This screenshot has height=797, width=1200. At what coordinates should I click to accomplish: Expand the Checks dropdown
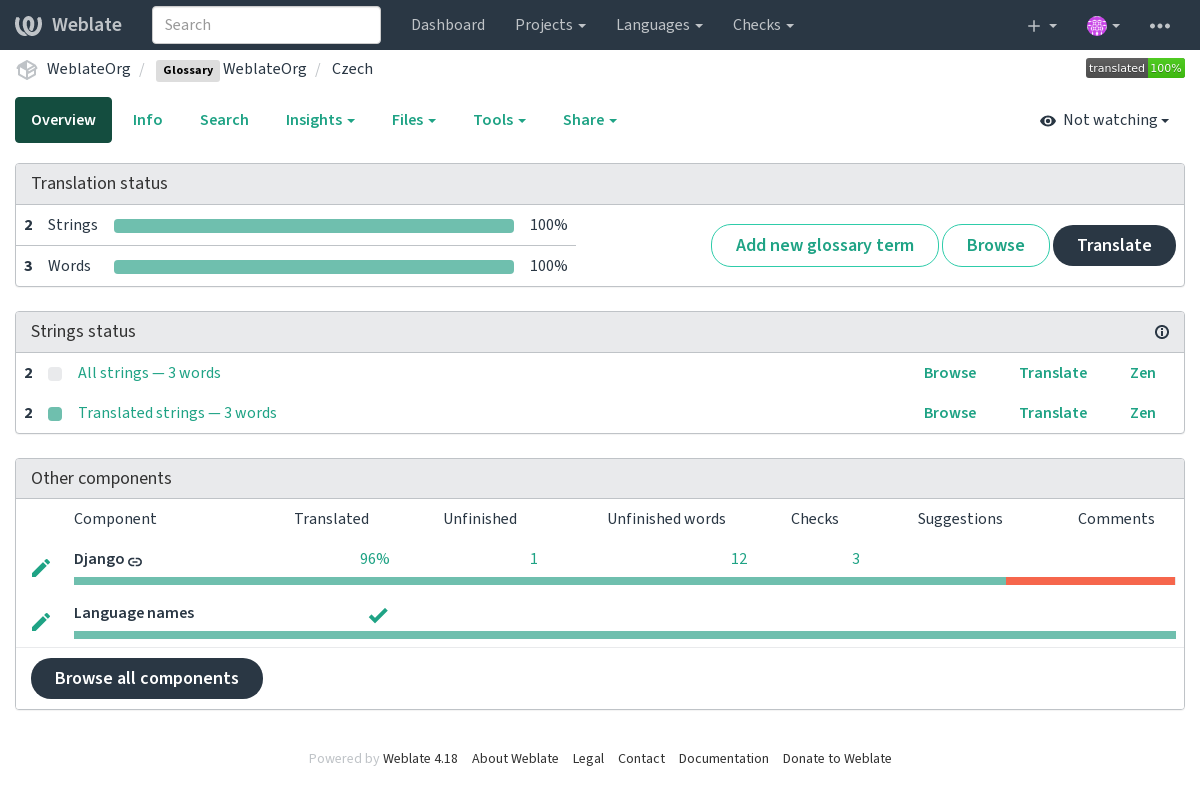pyautogui.click(x=763, y=25)
